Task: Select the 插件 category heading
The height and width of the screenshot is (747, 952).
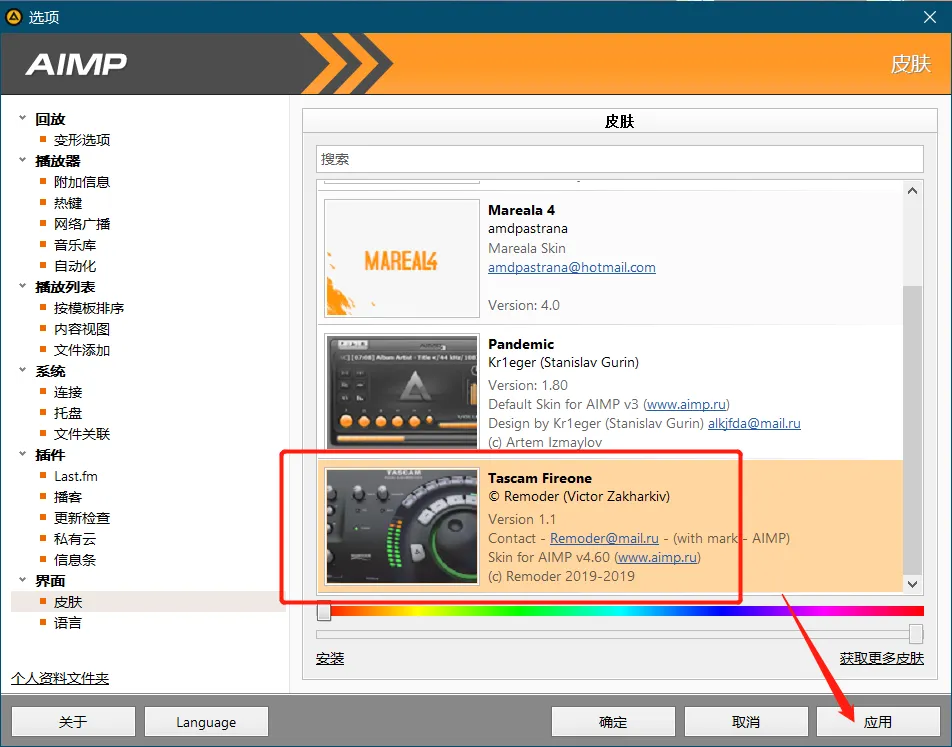Action: point(50,455)
